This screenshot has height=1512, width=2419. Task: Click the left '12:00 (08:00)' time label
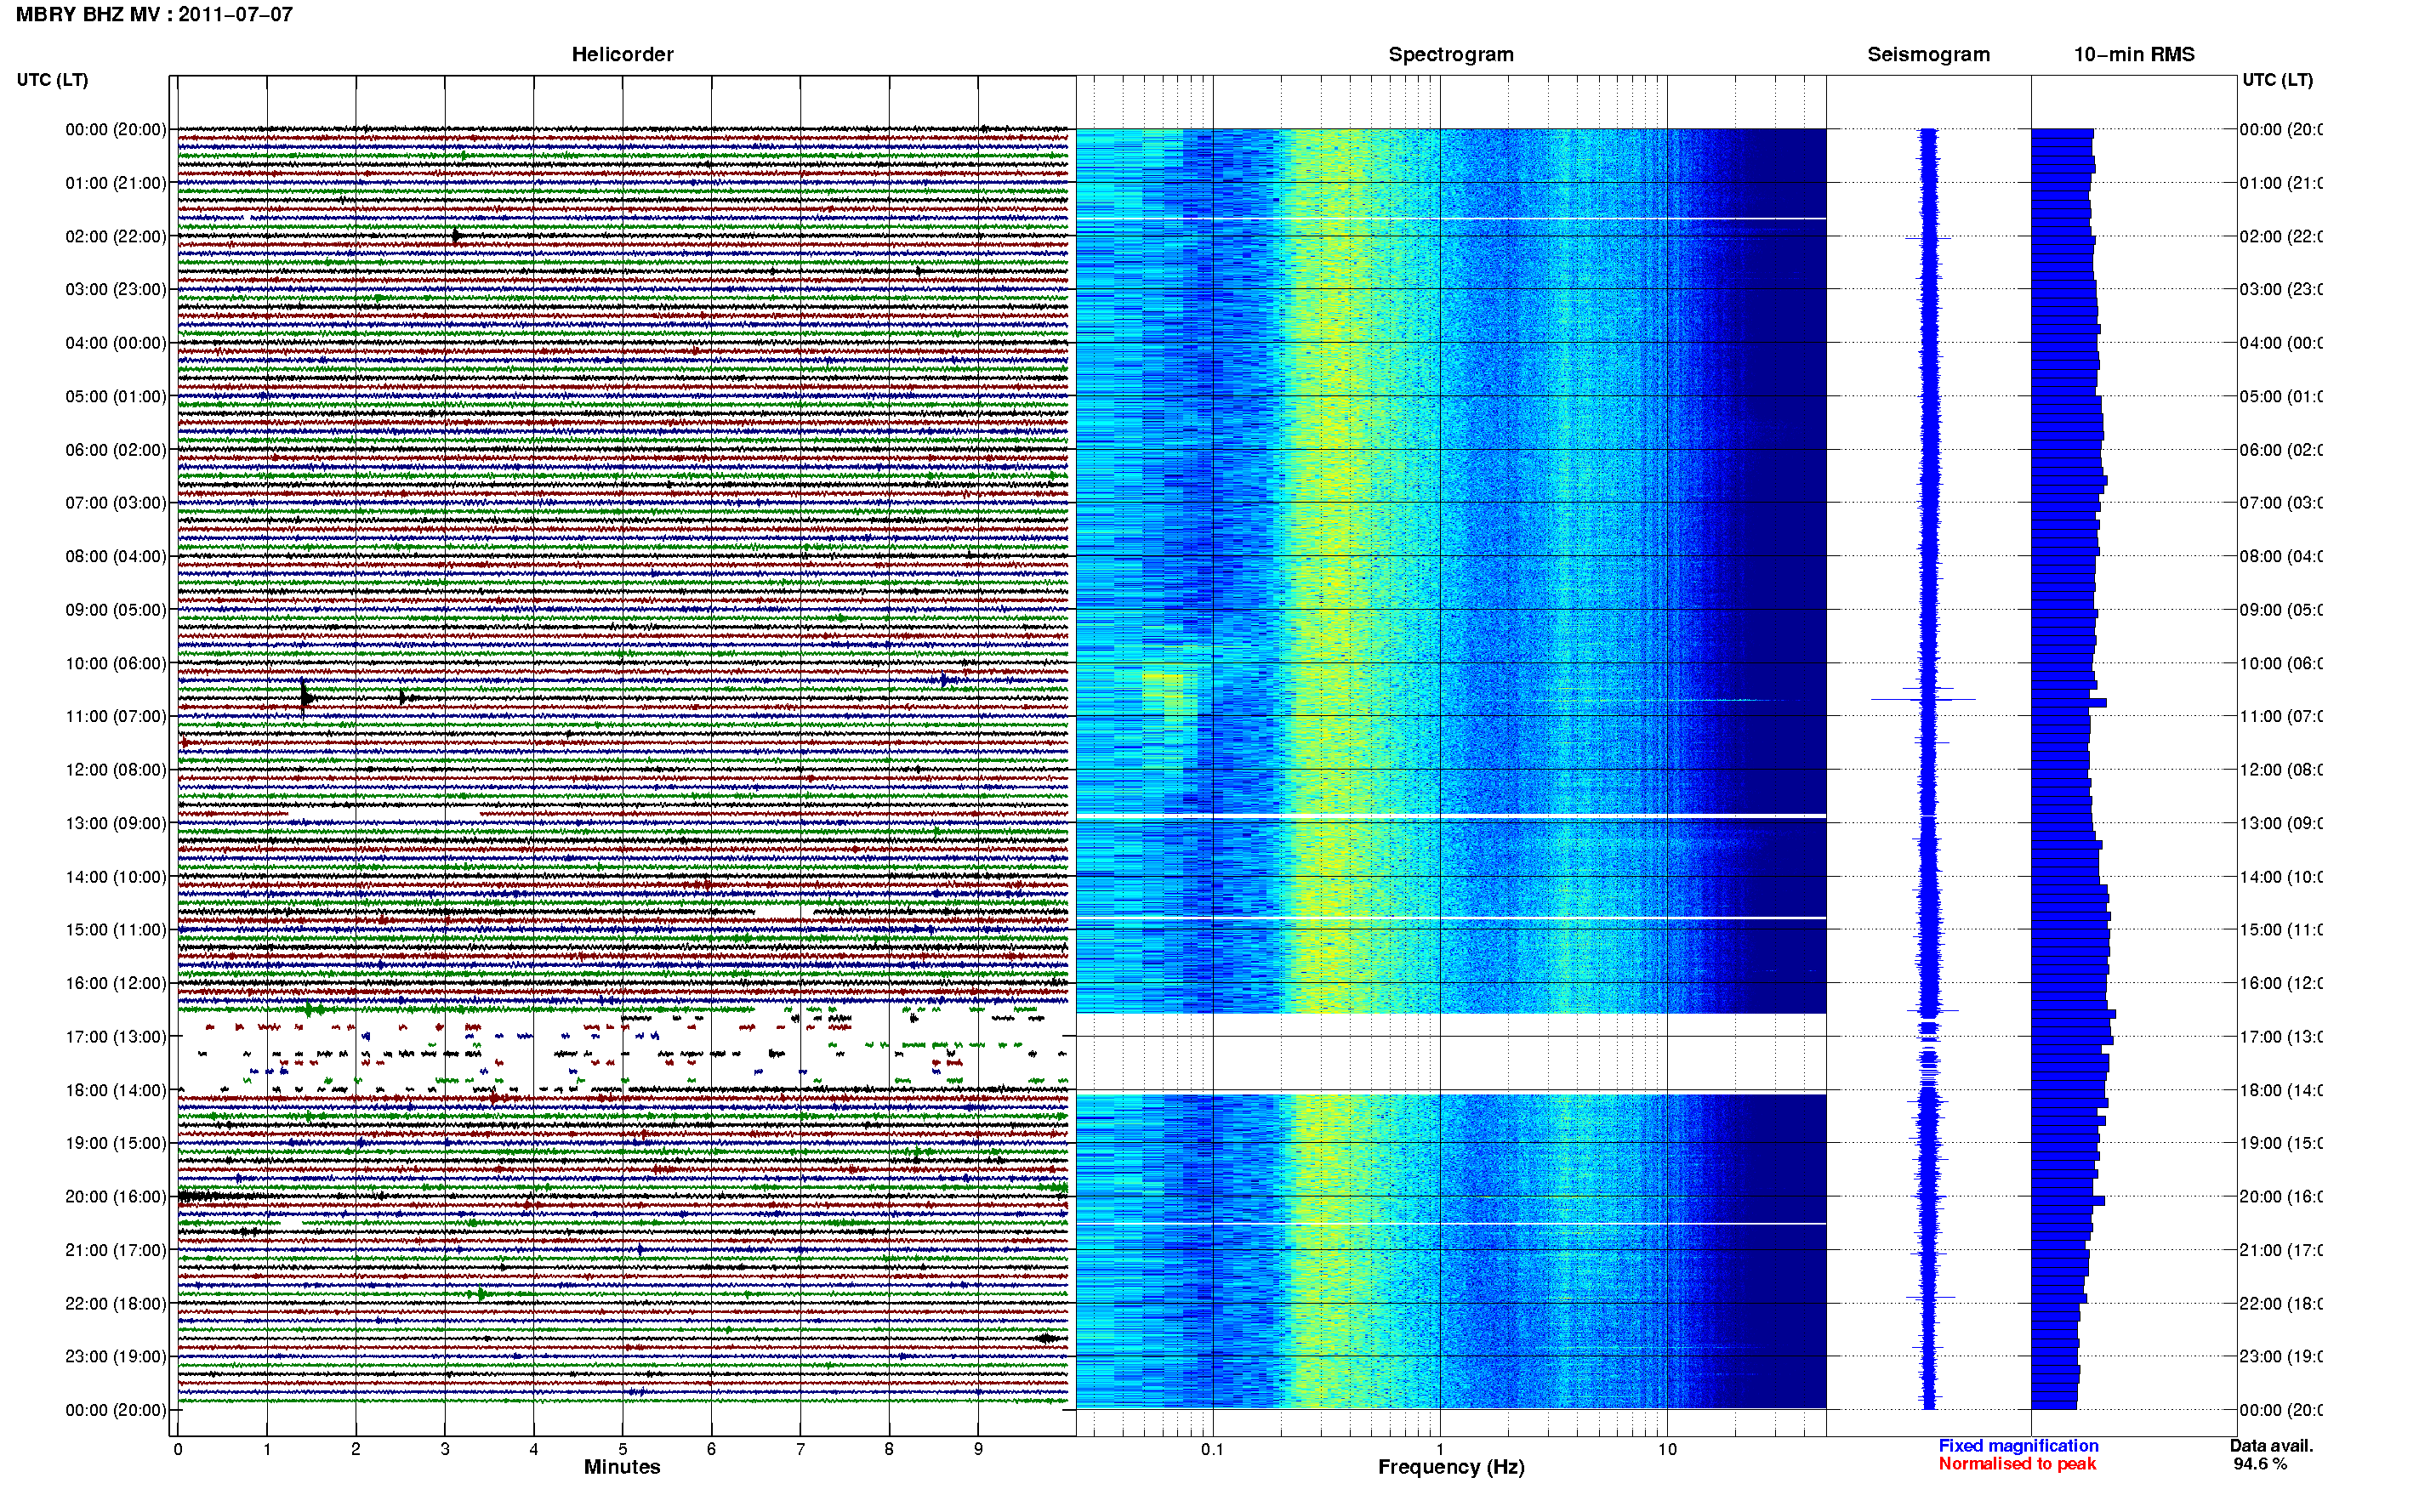(x=116, y=770)
